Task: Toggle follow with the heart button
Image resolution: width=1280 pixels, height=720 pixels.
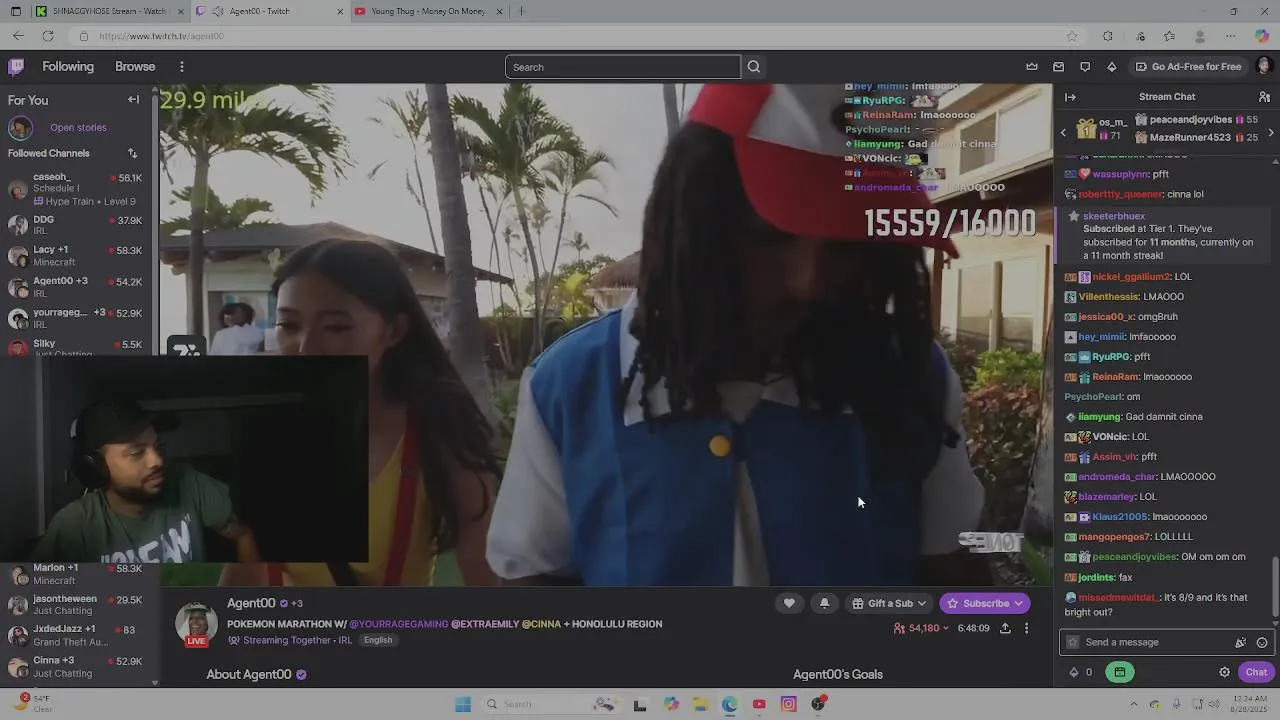Action: click(x=789, y=603)
